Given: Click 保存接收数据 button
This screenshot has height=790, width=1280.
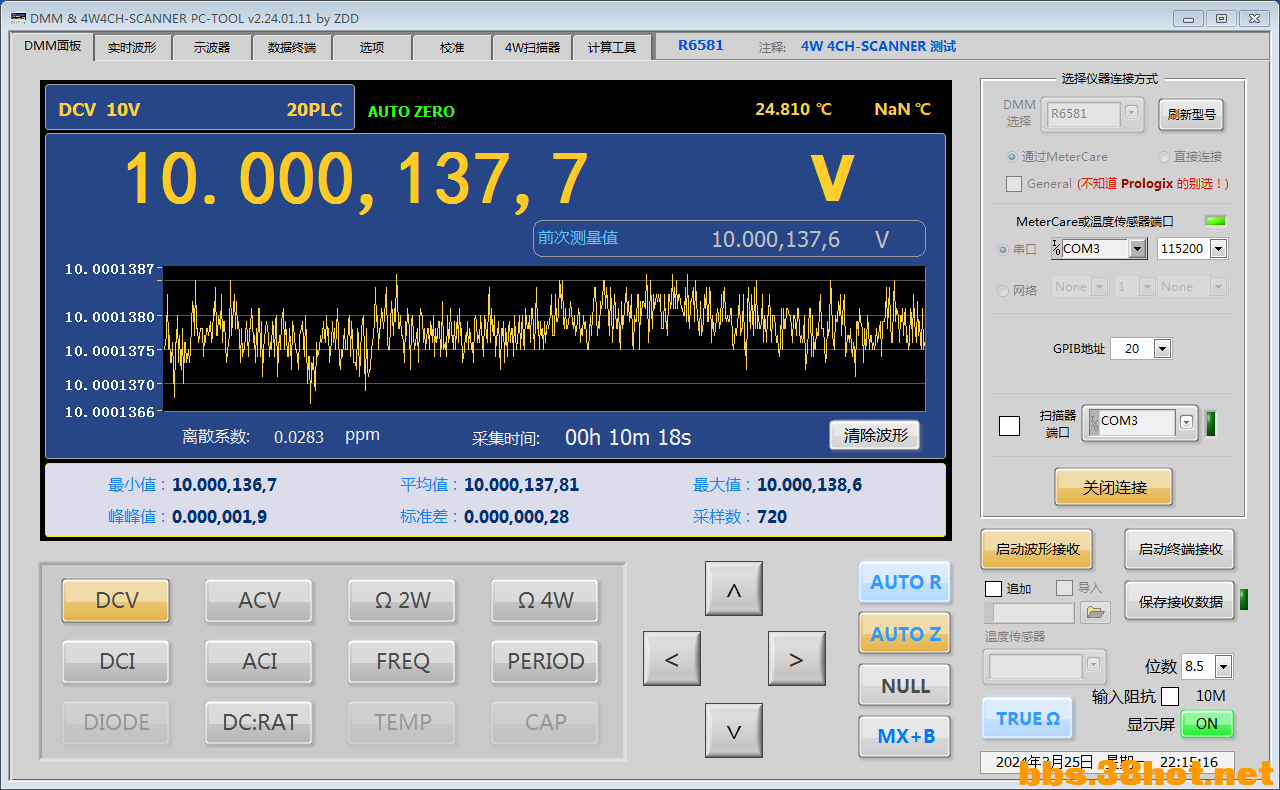Looking at the screenshot, I should (x=1180, y=602).
